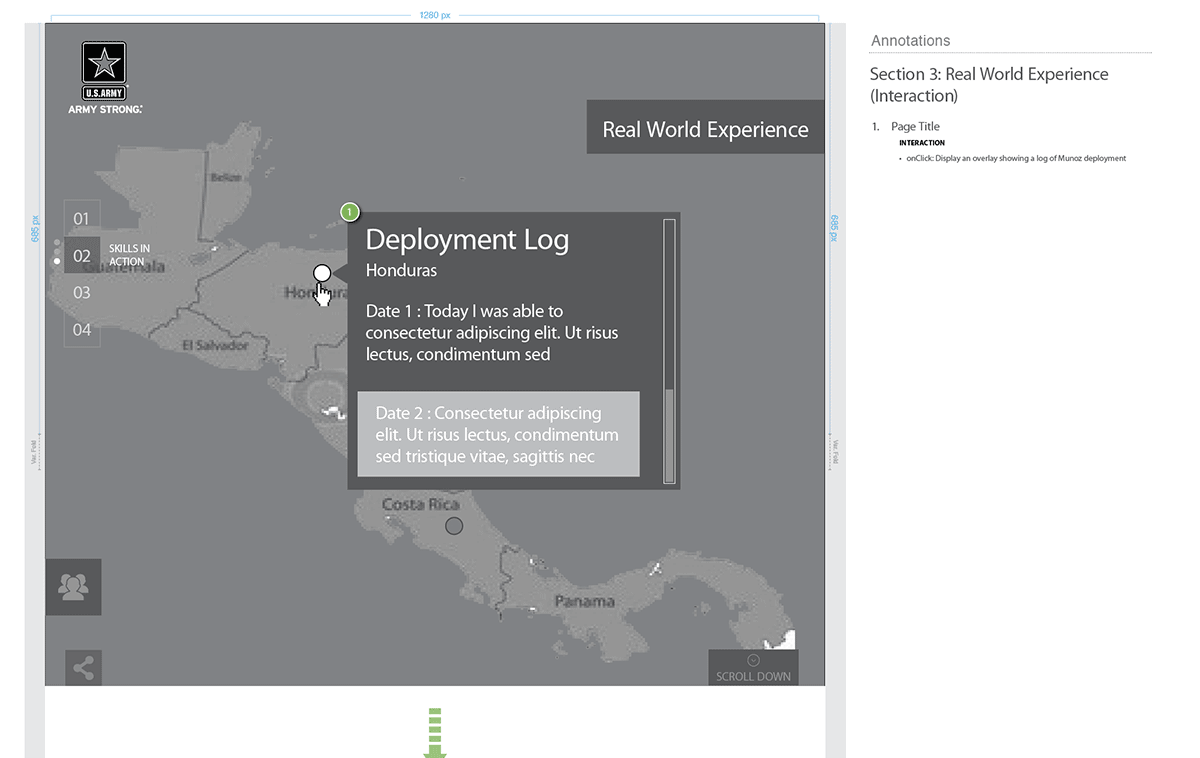Open the people group icon panel
Image resolution: width=1200 pixels, height=758 pixels.
tap(73, 587)
